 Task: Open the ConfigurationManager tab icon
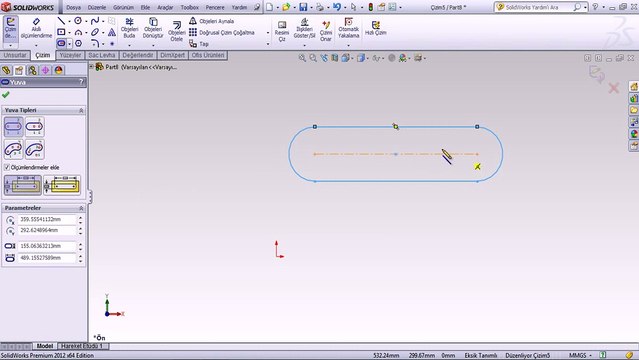point(32,70)
